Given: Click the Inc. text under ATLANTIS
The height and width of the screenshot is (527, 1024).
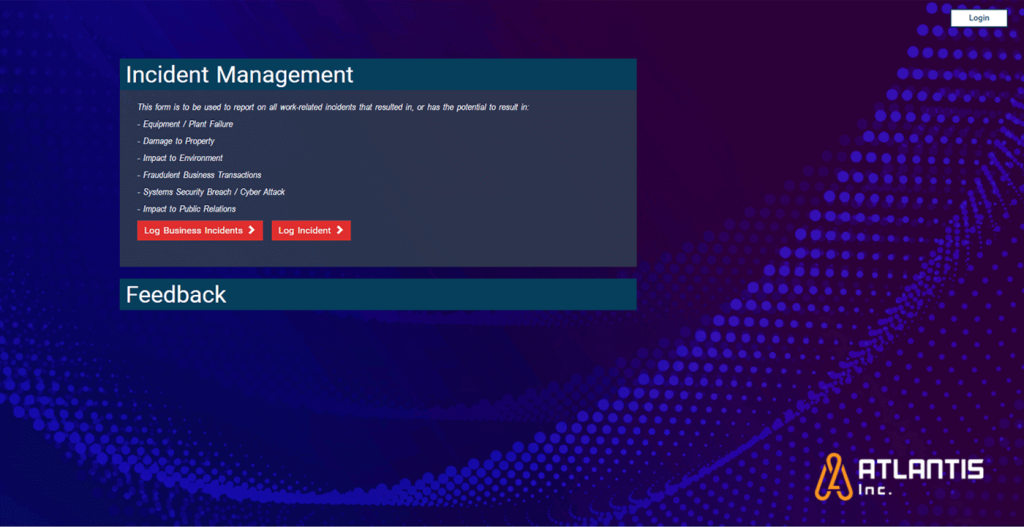Looking at the screenshot, I should click(x=875, y=491).
